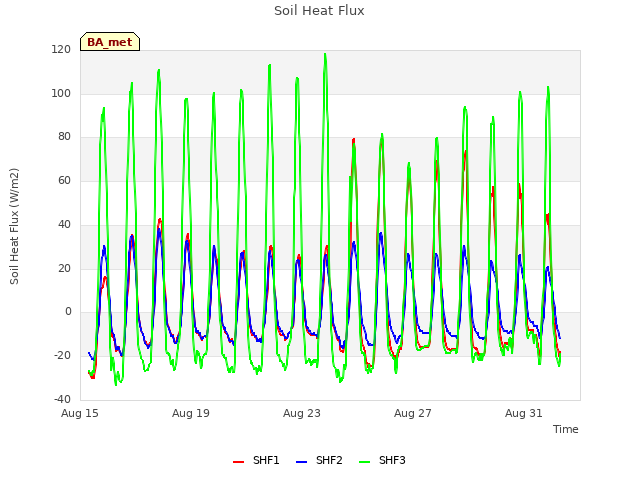Click the Soil Heat Flux chart title
Screen dimensions: 640x480
(x=319, y=11)
